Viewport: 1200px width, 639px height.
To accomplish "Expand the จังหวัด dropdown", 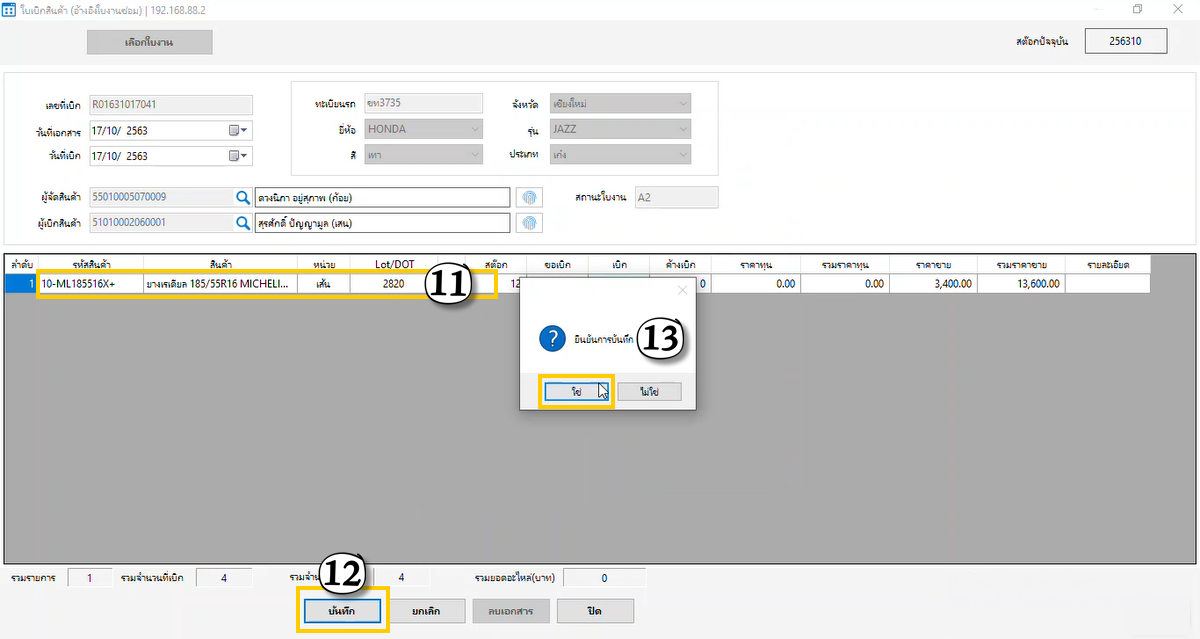I will click(x=682, y=103).
